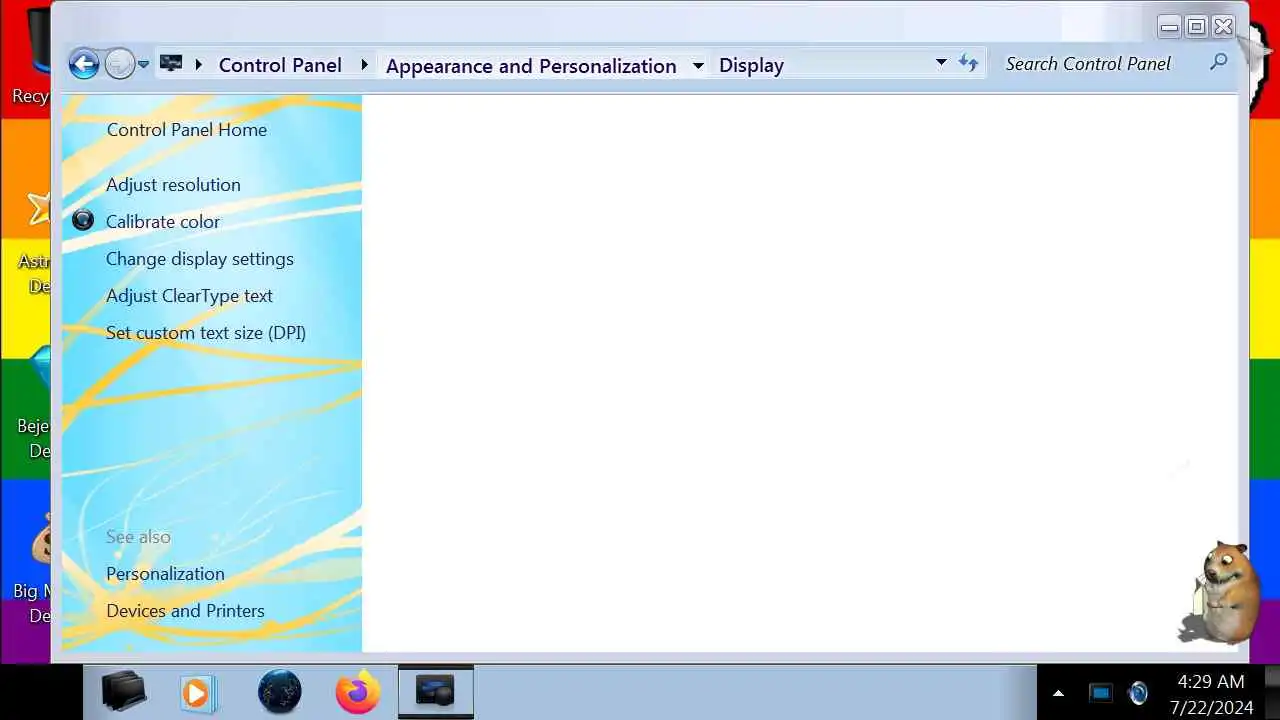Open Change display settings link
This screenshot has height=720, width=1280.
point(200,259)
